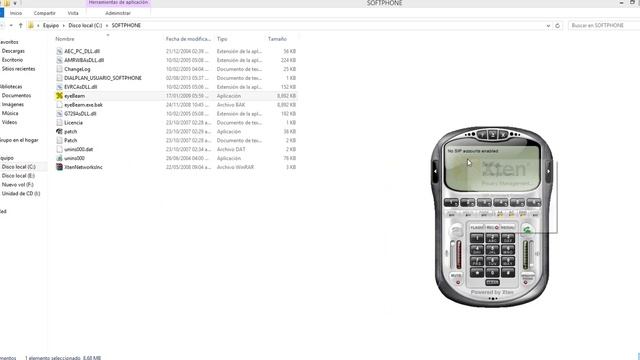Click the unins000 application icon
The width and height of the screenshot is (640, 360).
(59, 158)
